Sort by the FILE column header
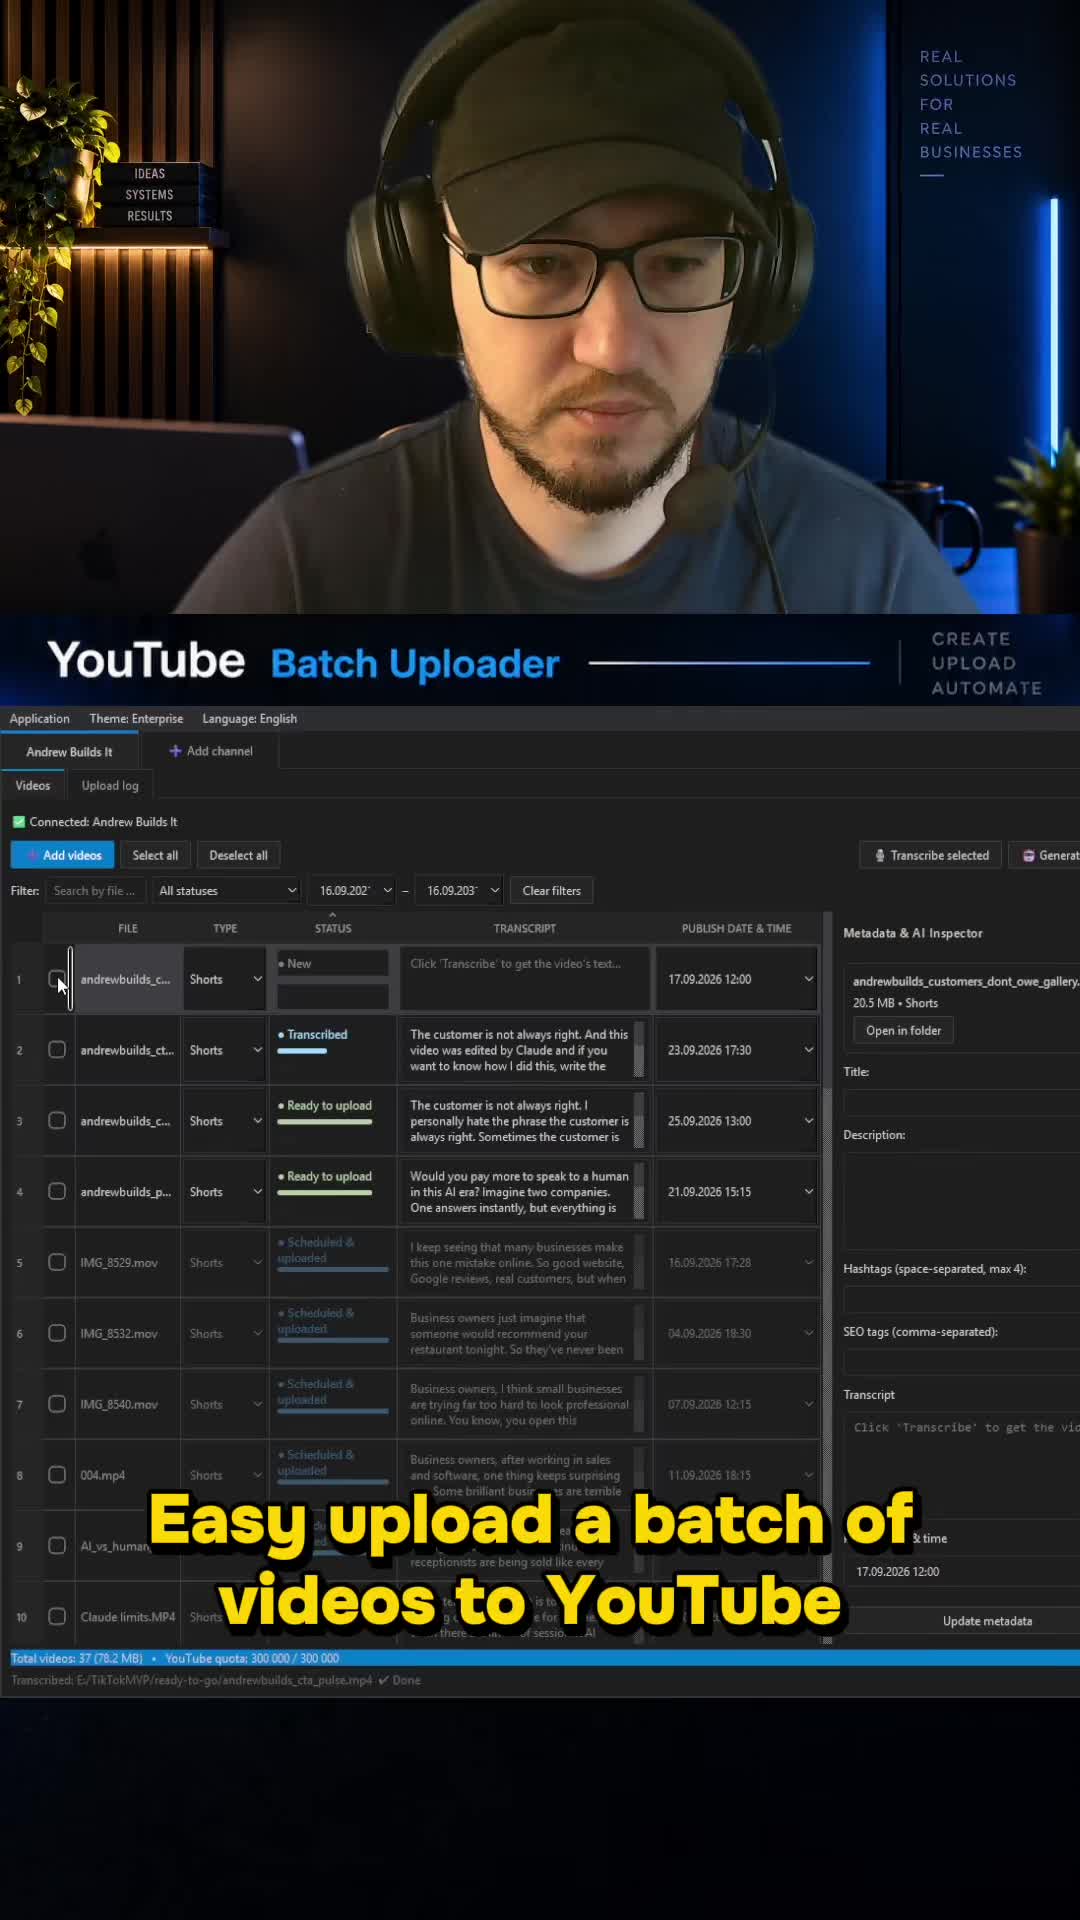This screenshot has width=1080, height=1920. click(128, 928)
